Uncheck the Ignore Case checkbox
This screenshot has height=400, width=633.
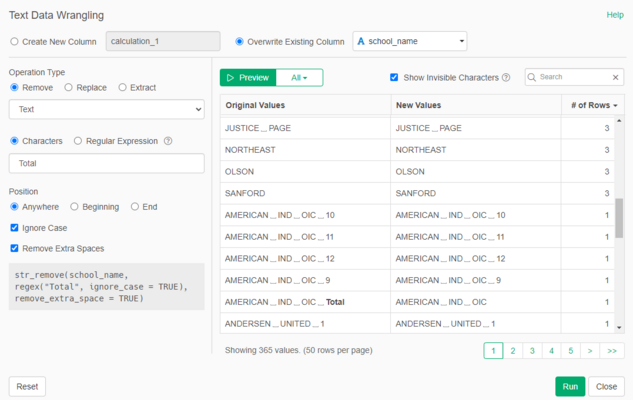click(15, 227)
